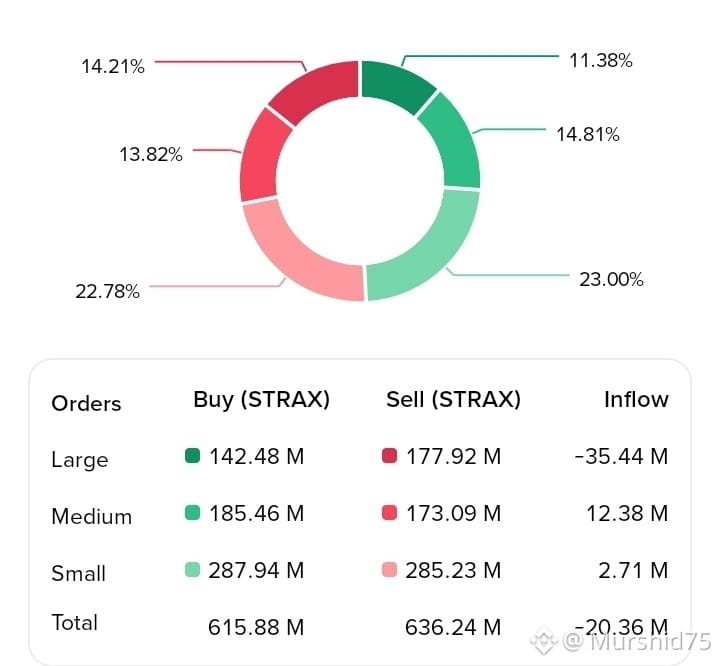Image resolution: width=719 pixels, height=666 pixels.
Task: Click the Inflow column header
Action: click(636, 400)
